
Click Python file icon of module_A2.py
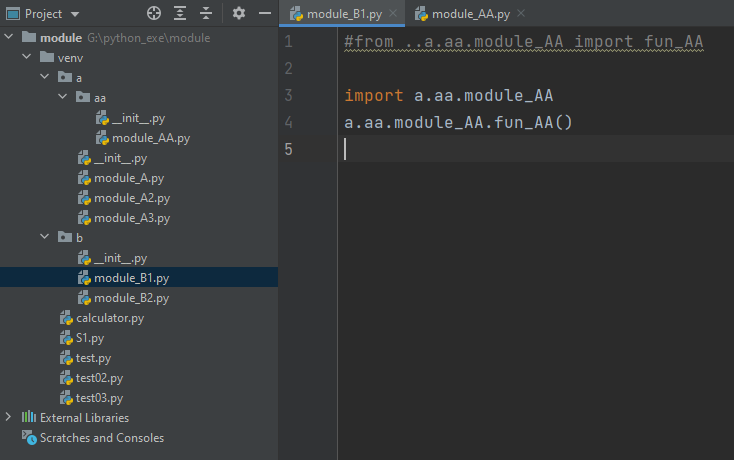(84, 198)
